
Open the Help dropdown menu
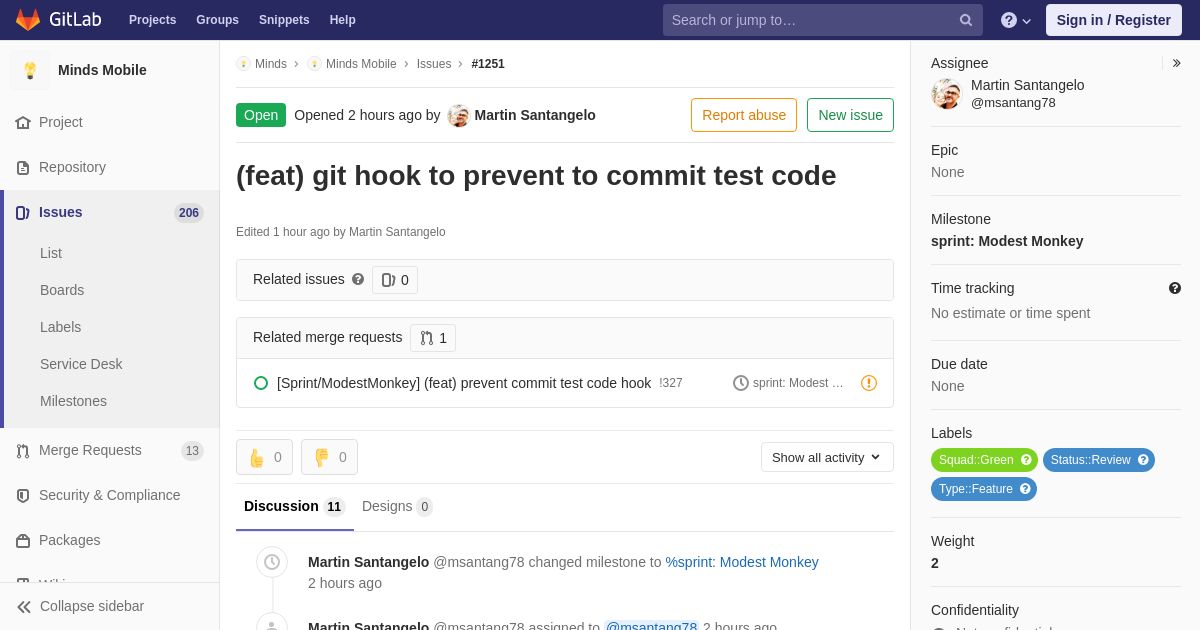tap(1016, 20)
